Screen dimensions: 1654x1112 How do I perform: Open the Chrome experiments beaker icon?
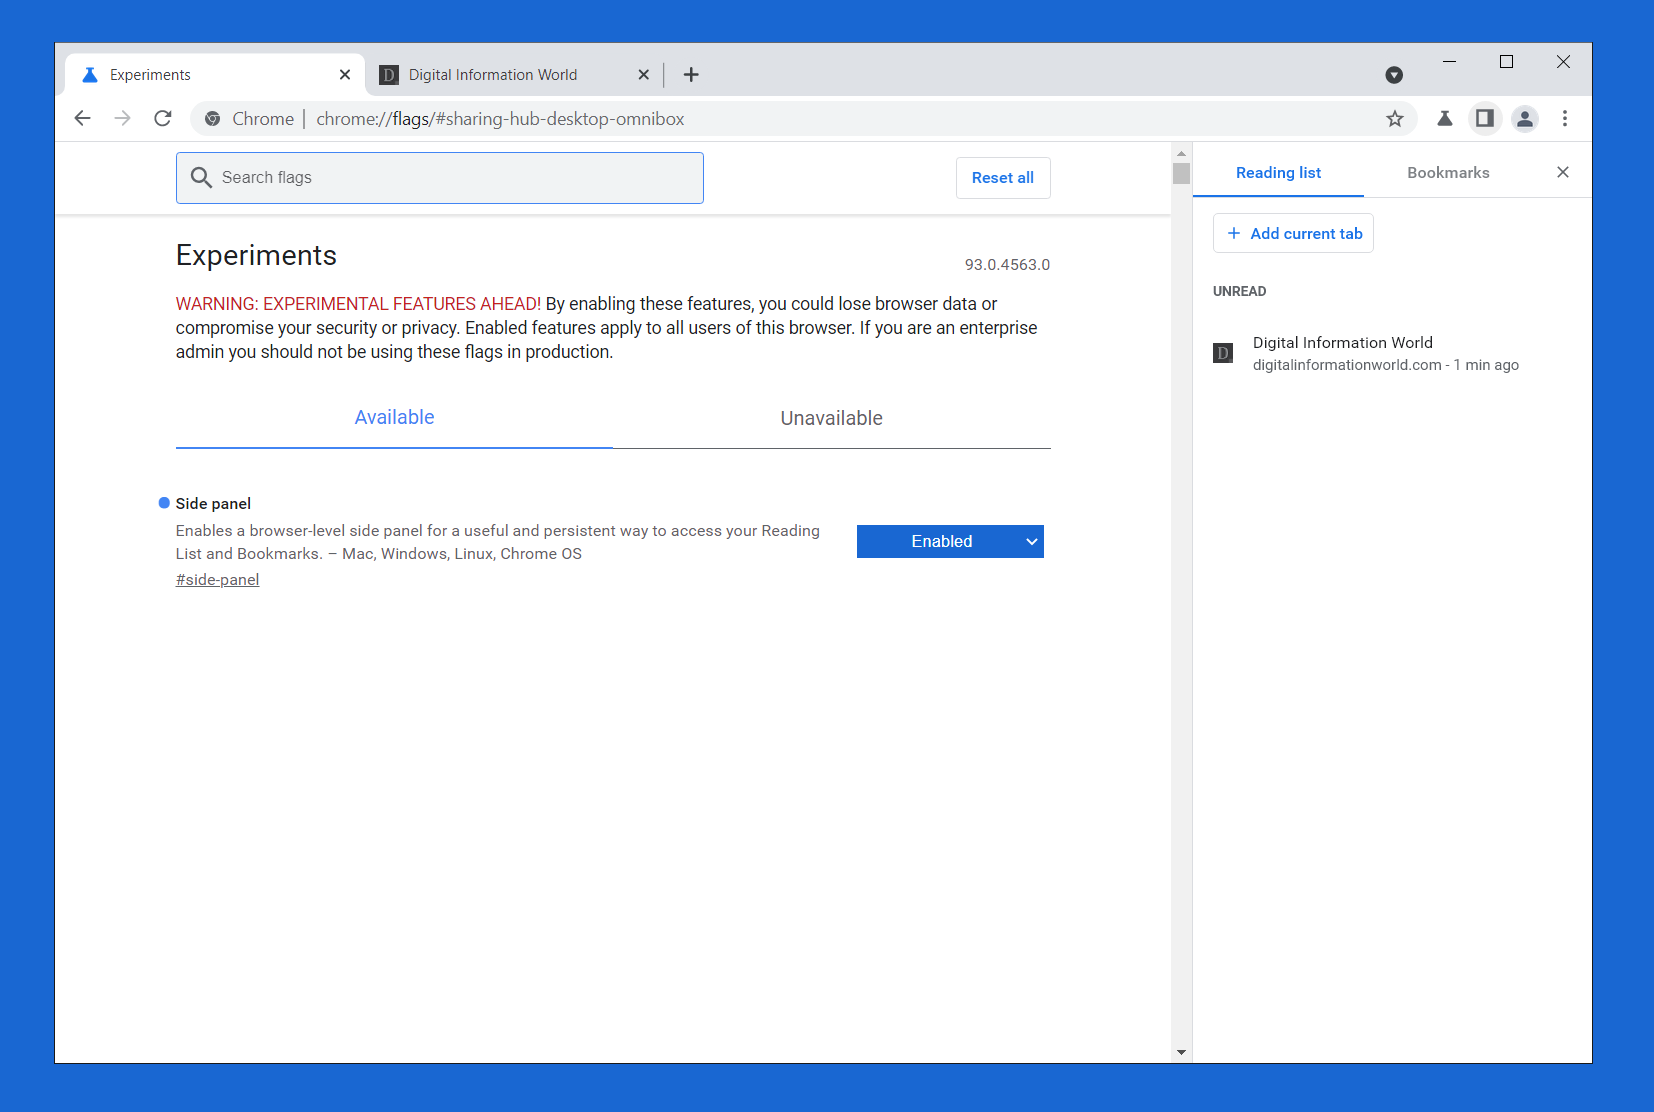pyautogui.click(x=1444, y=118)
